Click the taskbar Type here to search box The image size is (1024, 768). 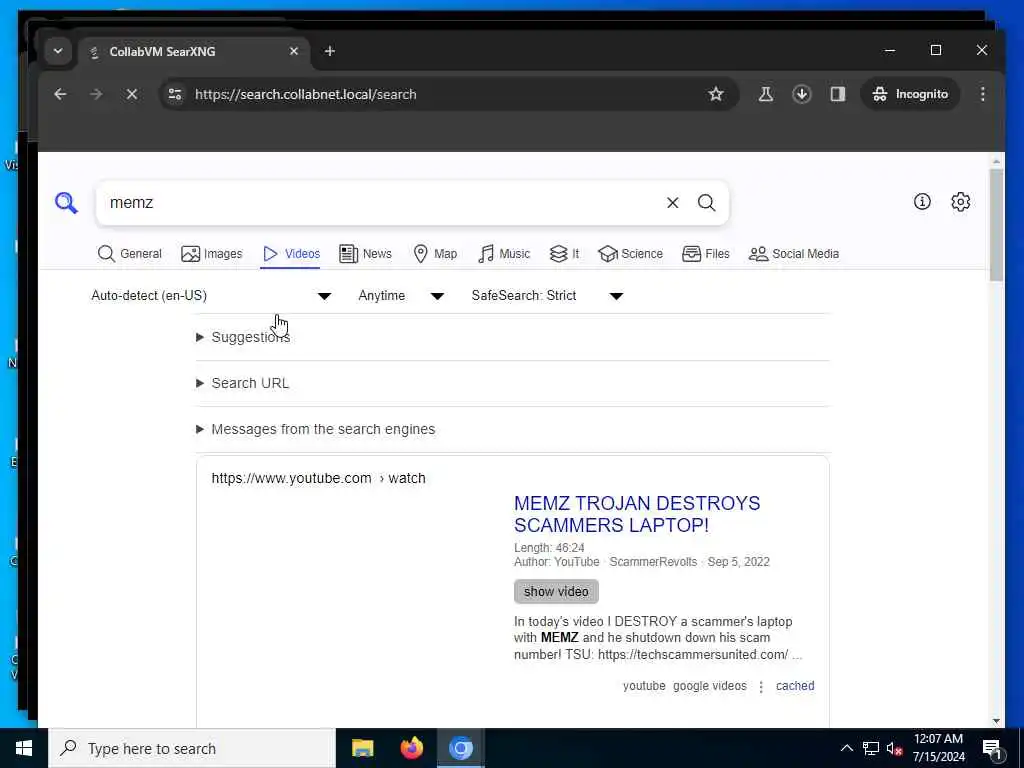click(x=191, y=748)
